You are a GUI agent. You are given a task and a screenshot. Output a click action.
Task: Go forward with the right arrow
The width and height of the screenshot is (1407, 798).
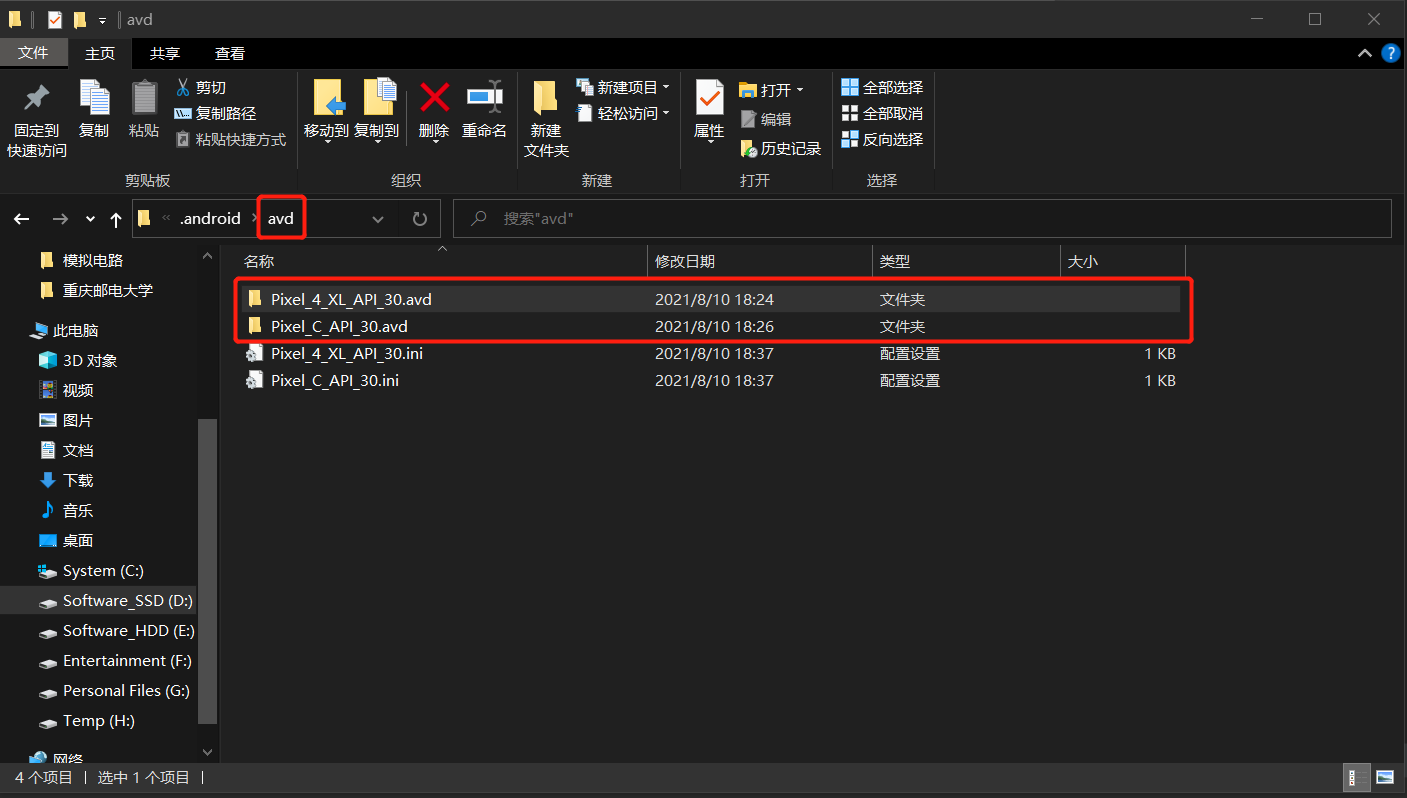(x=60, y=219)
